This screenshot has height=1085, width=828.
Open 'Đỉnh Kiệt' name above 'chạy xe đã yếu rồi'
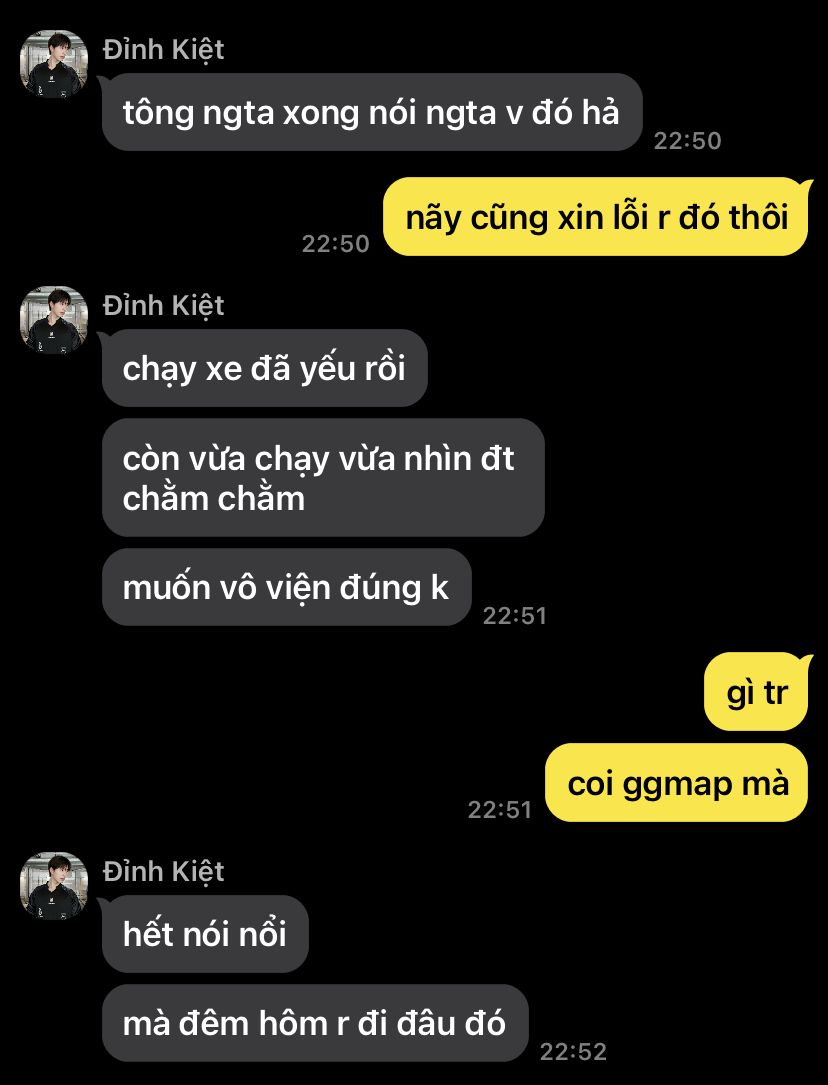click(x=163, y=306)
